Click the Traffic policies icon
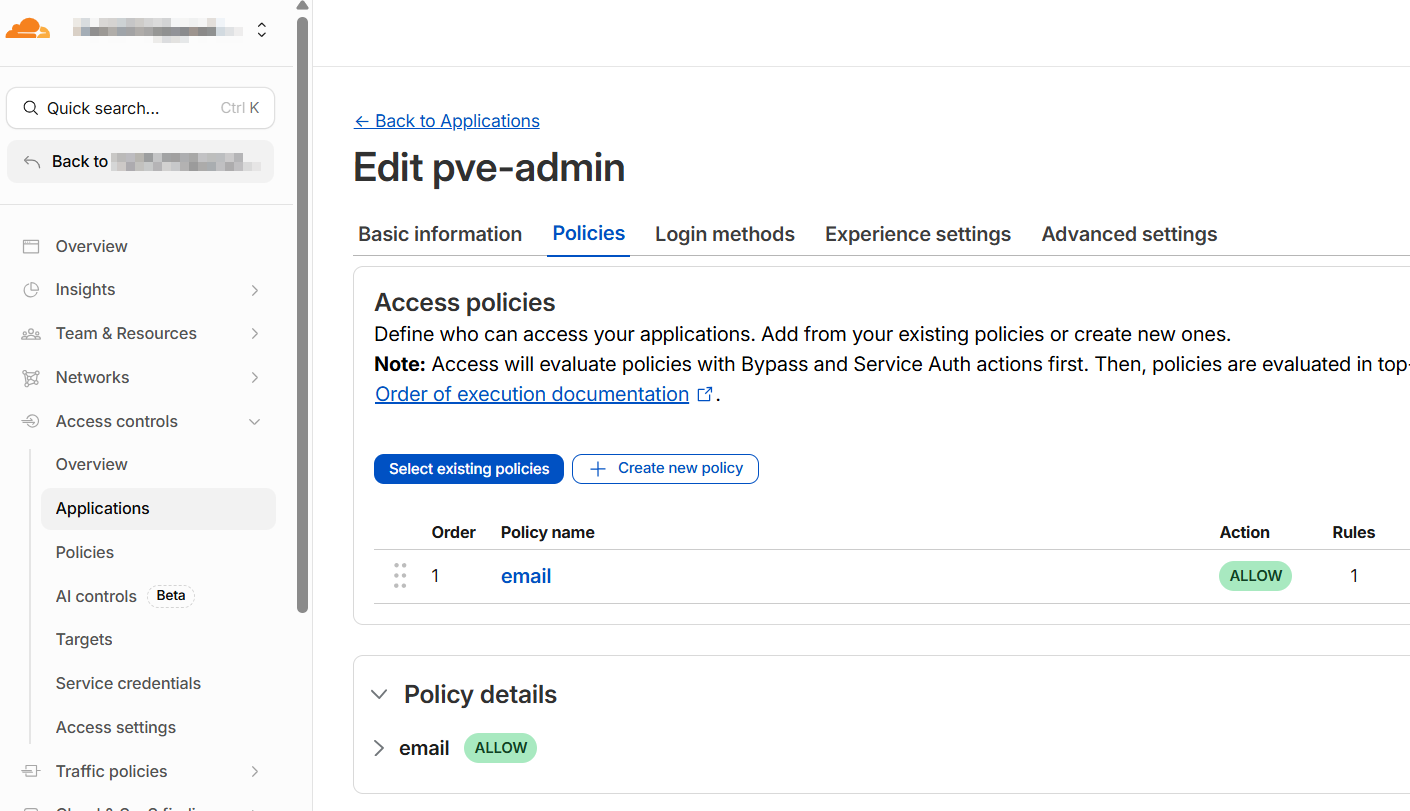This screenshot has height=811, width=1410. (x=31, y=772)
